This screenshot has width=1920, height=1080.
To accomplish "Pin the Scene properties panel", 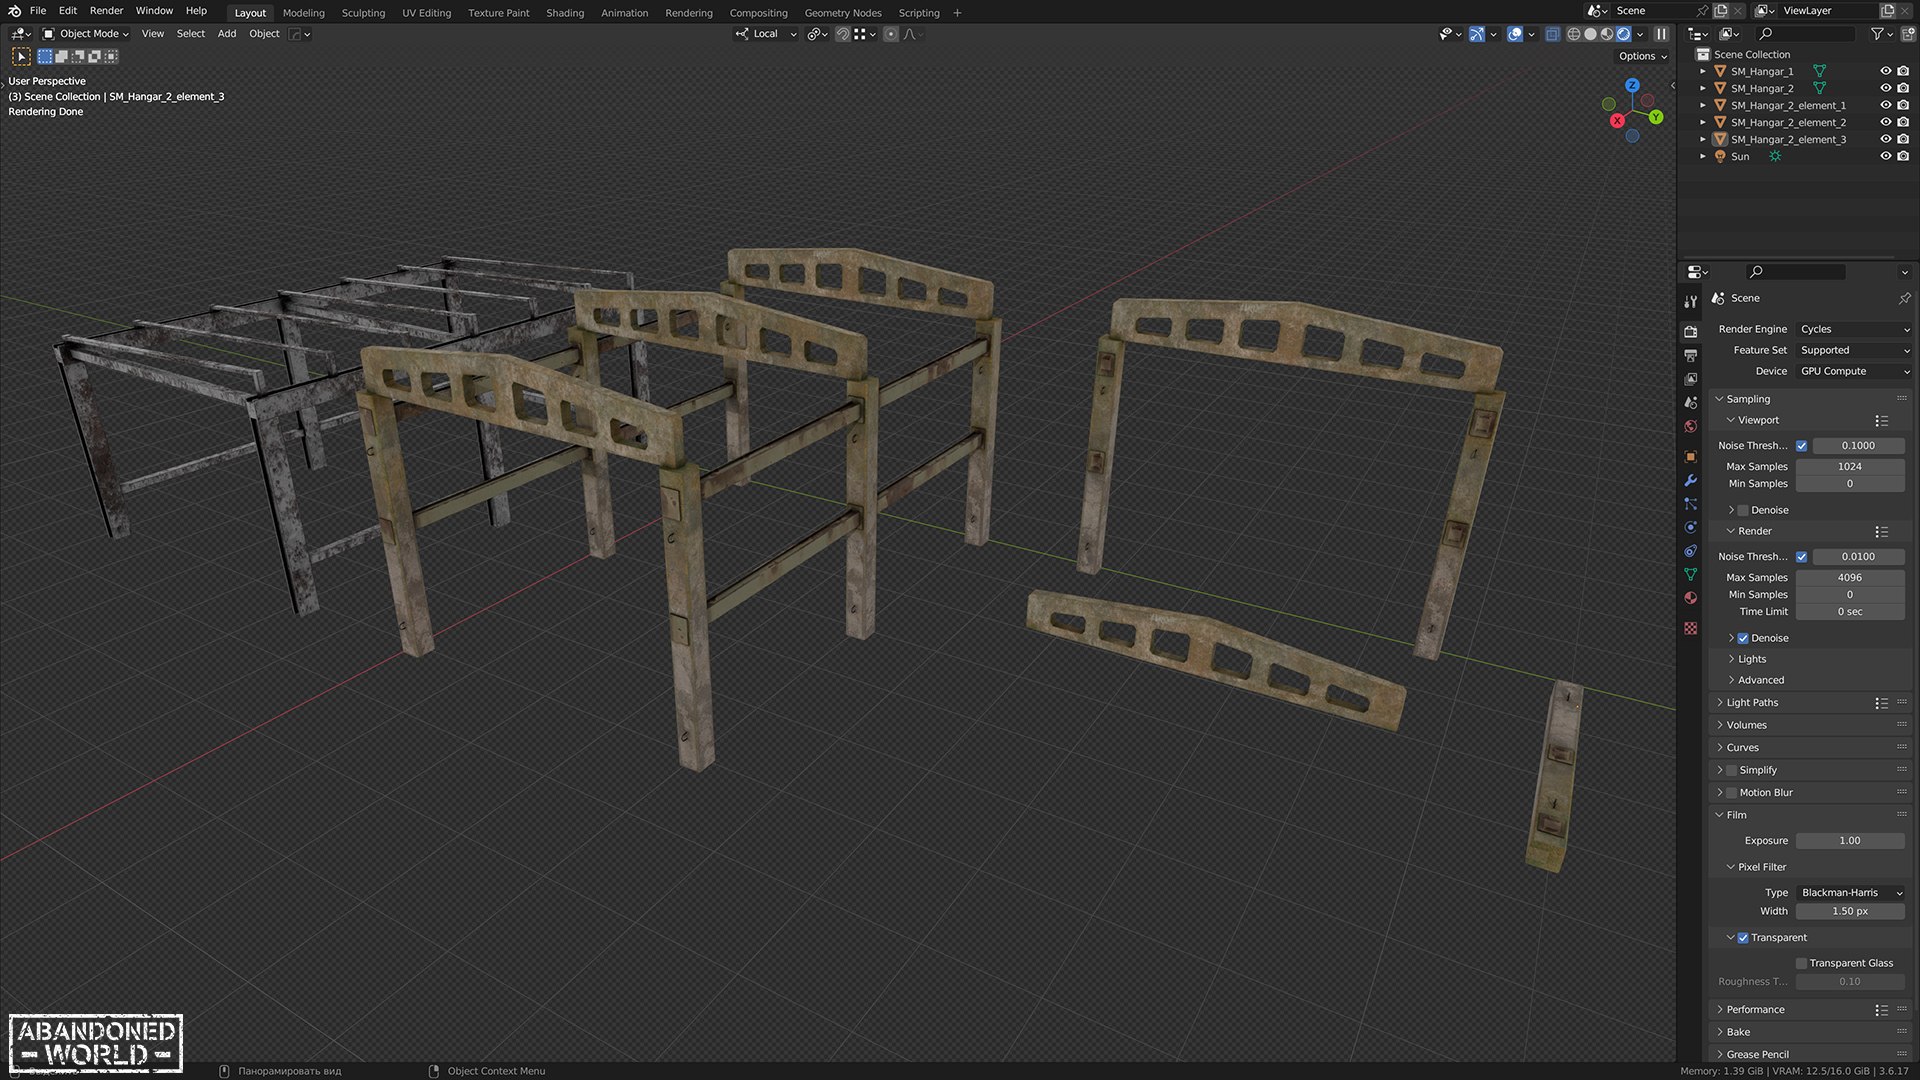I will 1904,298.
